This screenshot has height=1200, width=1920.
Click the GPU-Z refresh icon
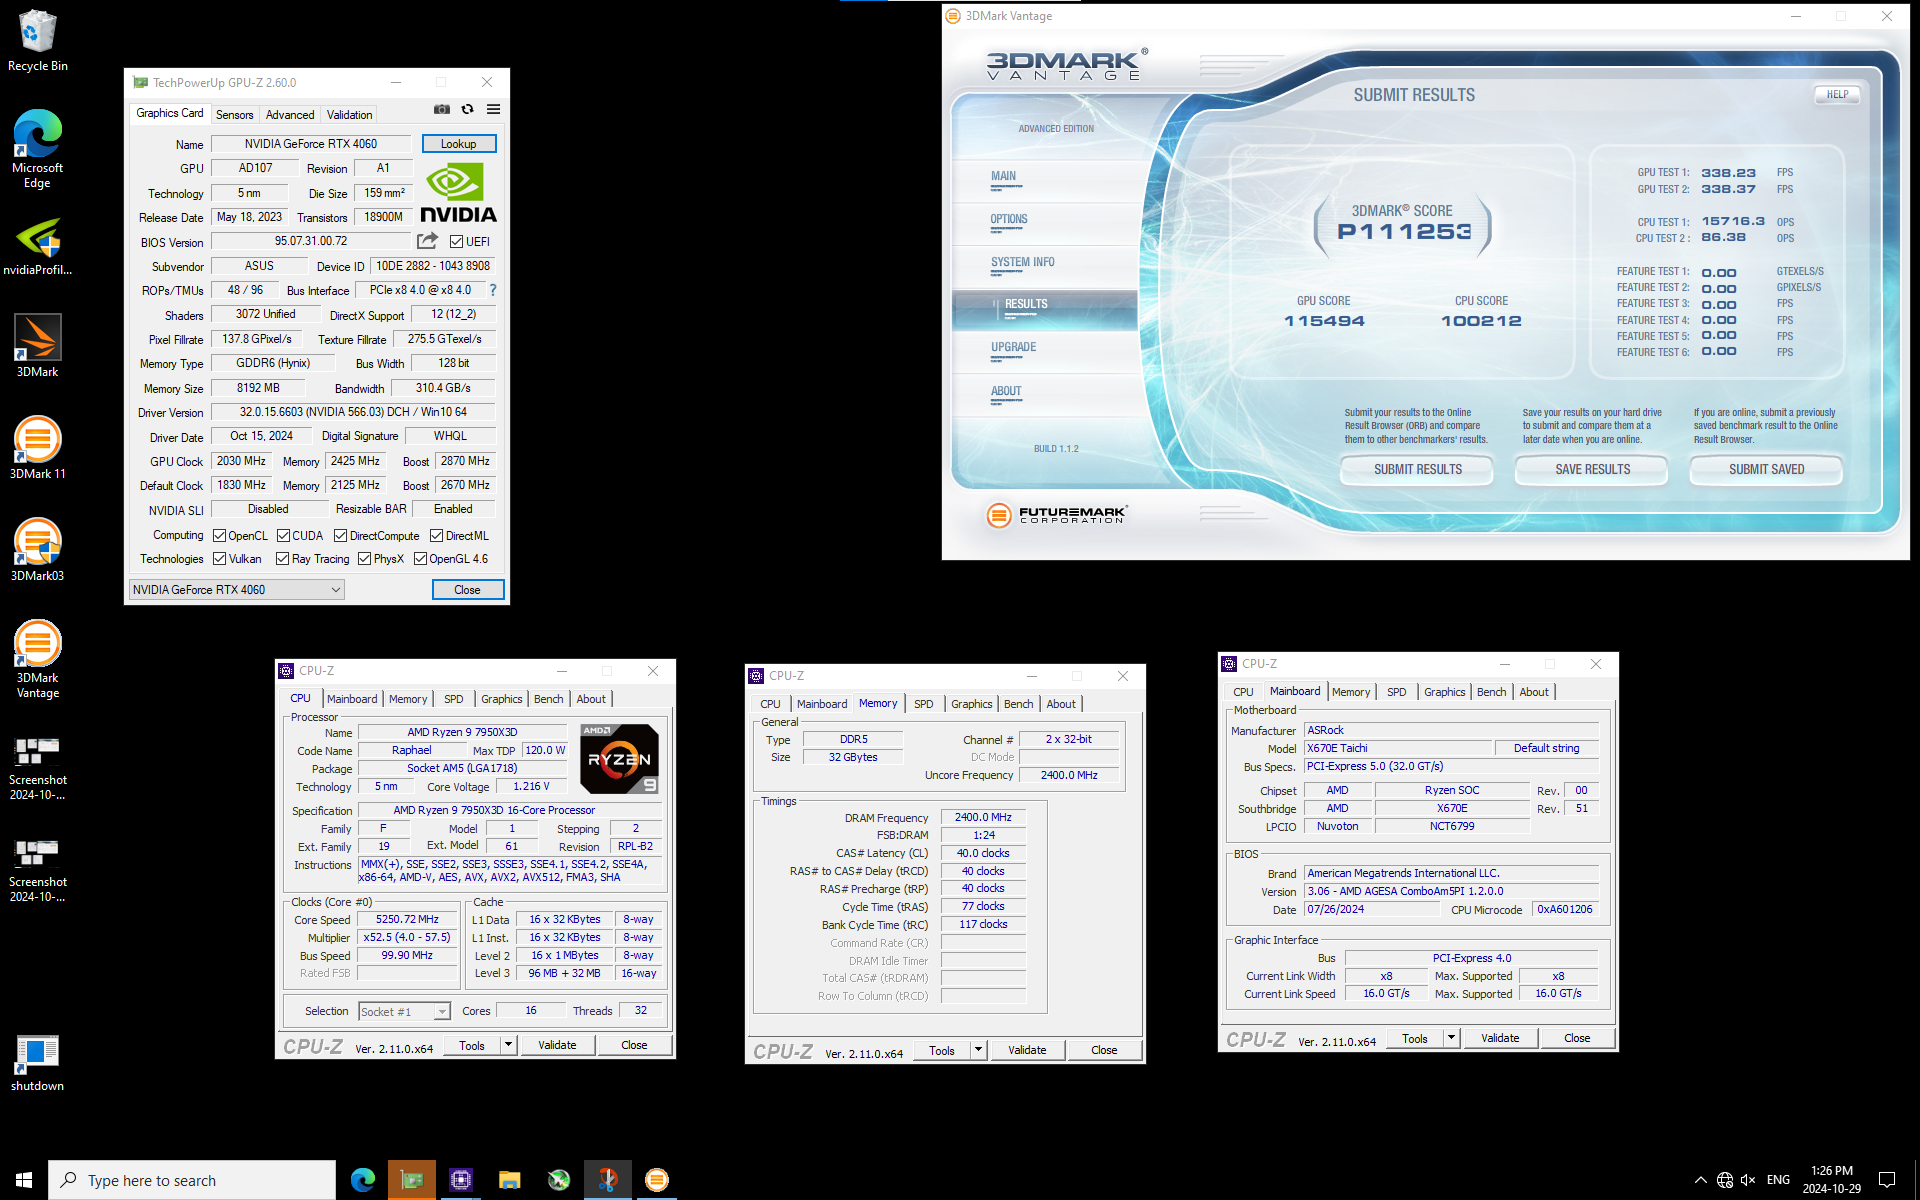click(467, 110)
